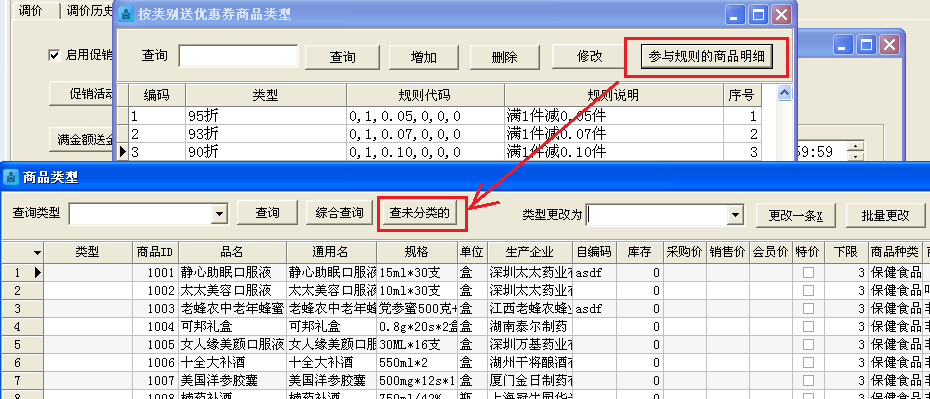Expand the 类型更改为 dropdown

(736, 215)
